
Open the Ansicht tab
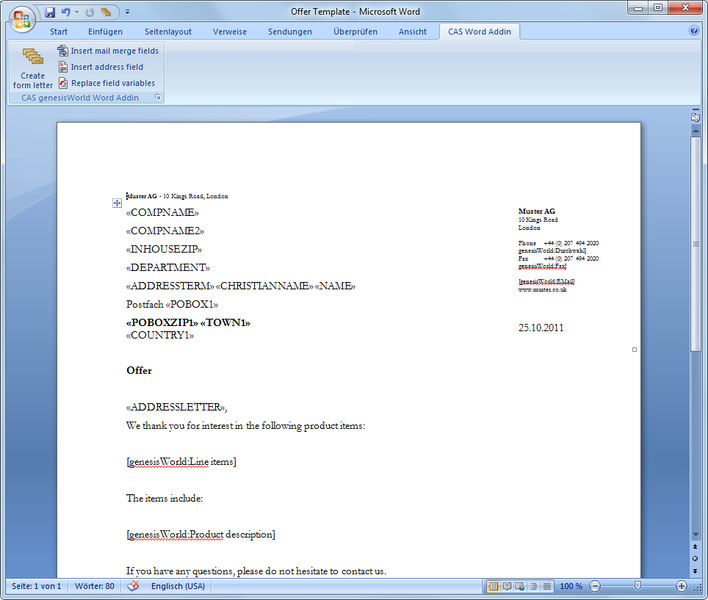412,32
